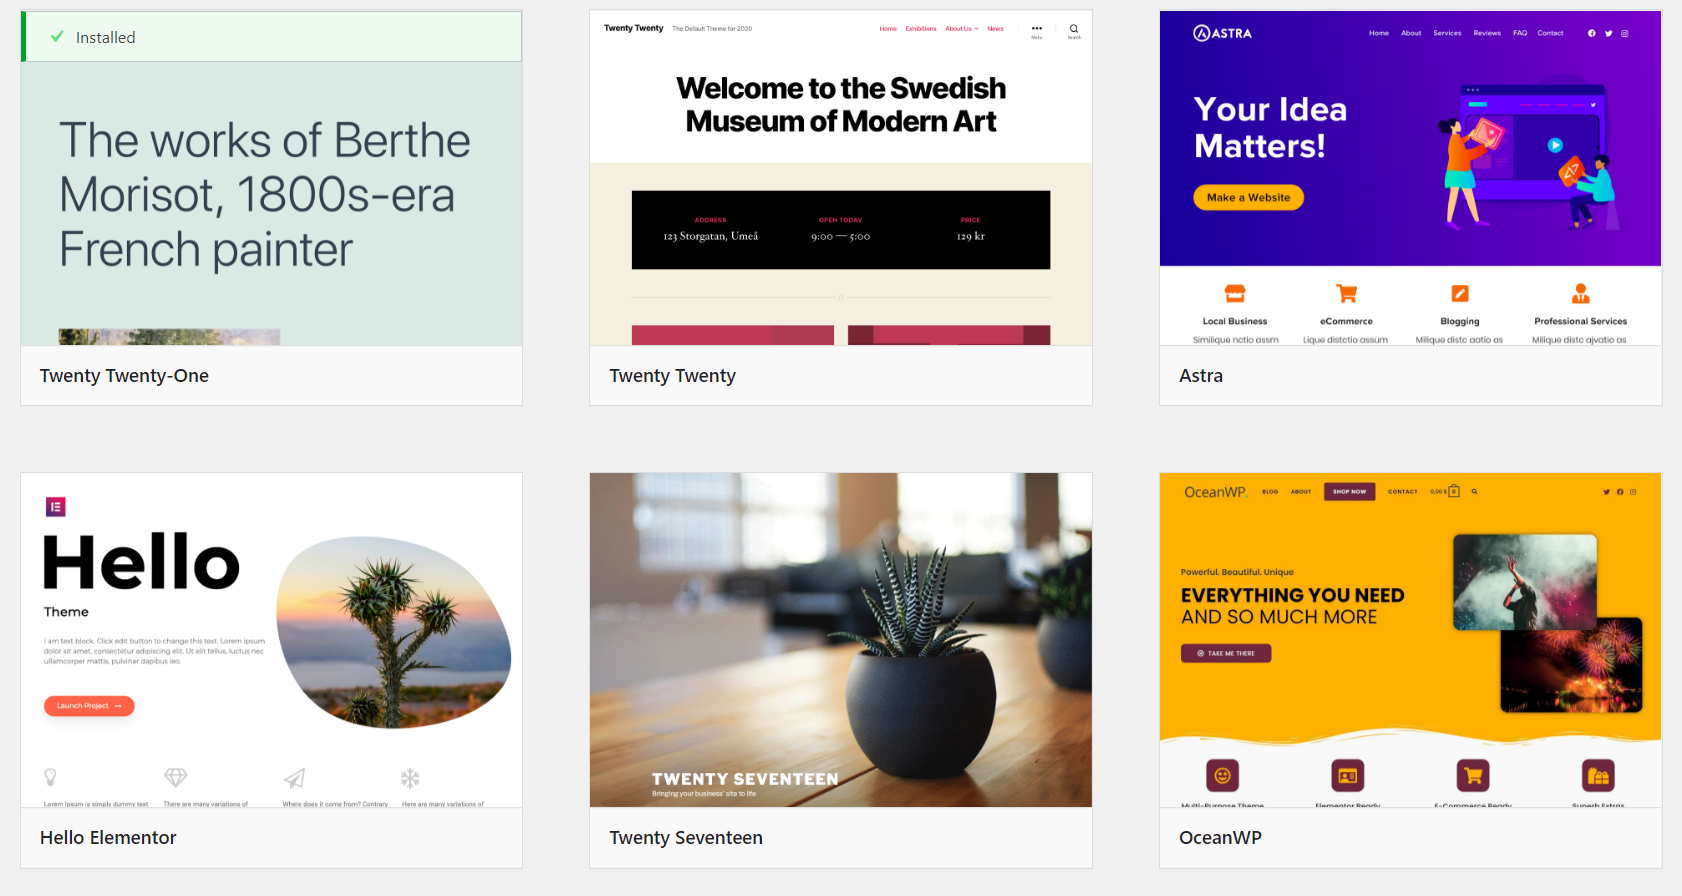
Task: Click search magnifier in Twenty Twenty preview
Action: (1074, 29)
